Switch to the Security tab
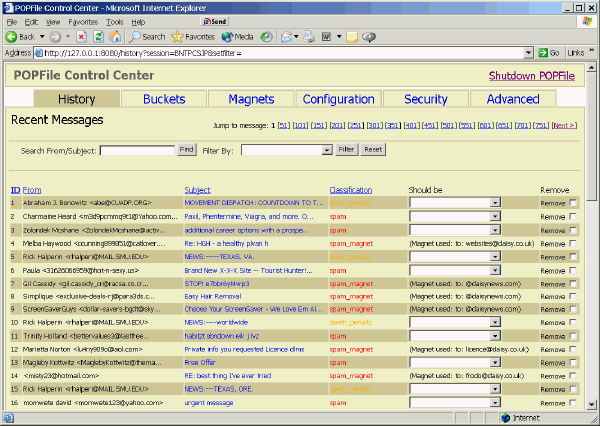Image resolution: width=600 pixels, height=426 pixels. click(426, 99)
